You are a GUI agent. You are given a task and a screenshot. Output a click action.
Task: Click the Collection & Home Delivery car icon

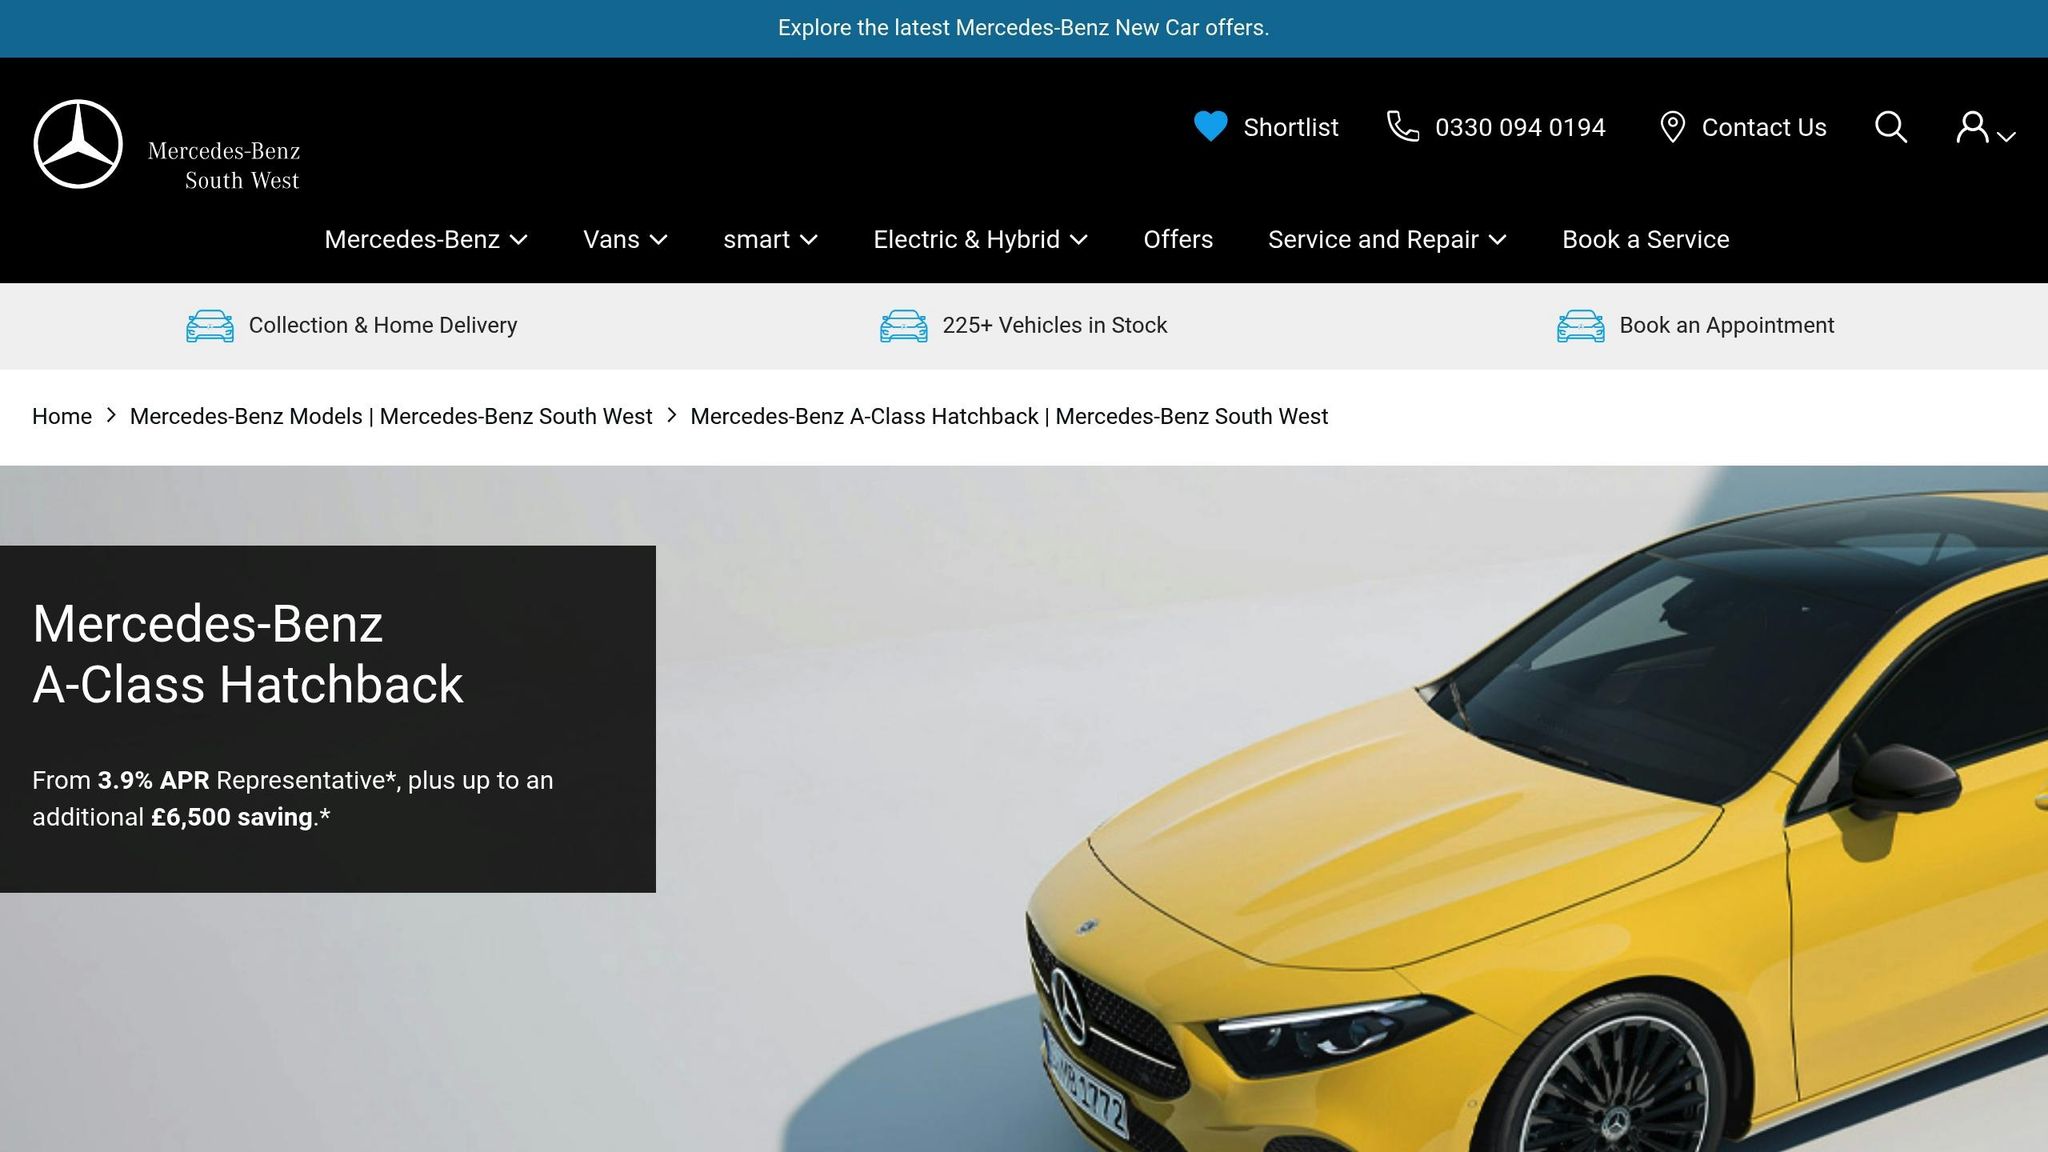coord(210,326)
